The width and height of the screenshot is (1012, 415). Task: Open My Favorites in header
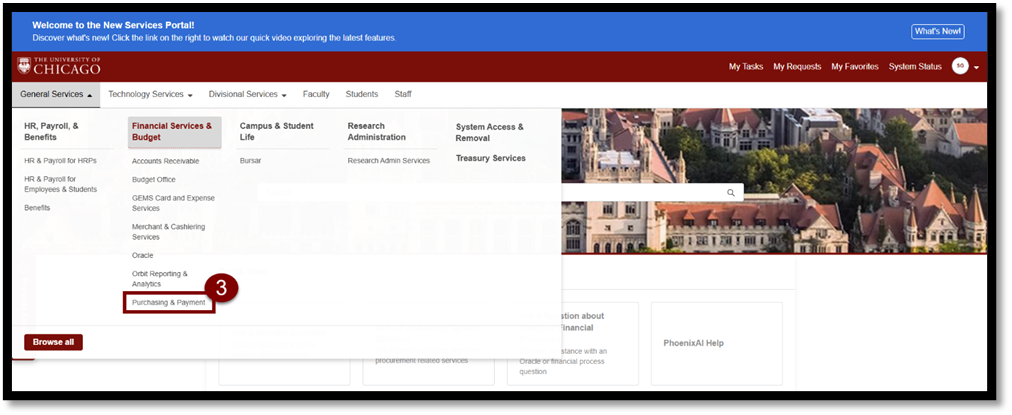tap(855, 66)
